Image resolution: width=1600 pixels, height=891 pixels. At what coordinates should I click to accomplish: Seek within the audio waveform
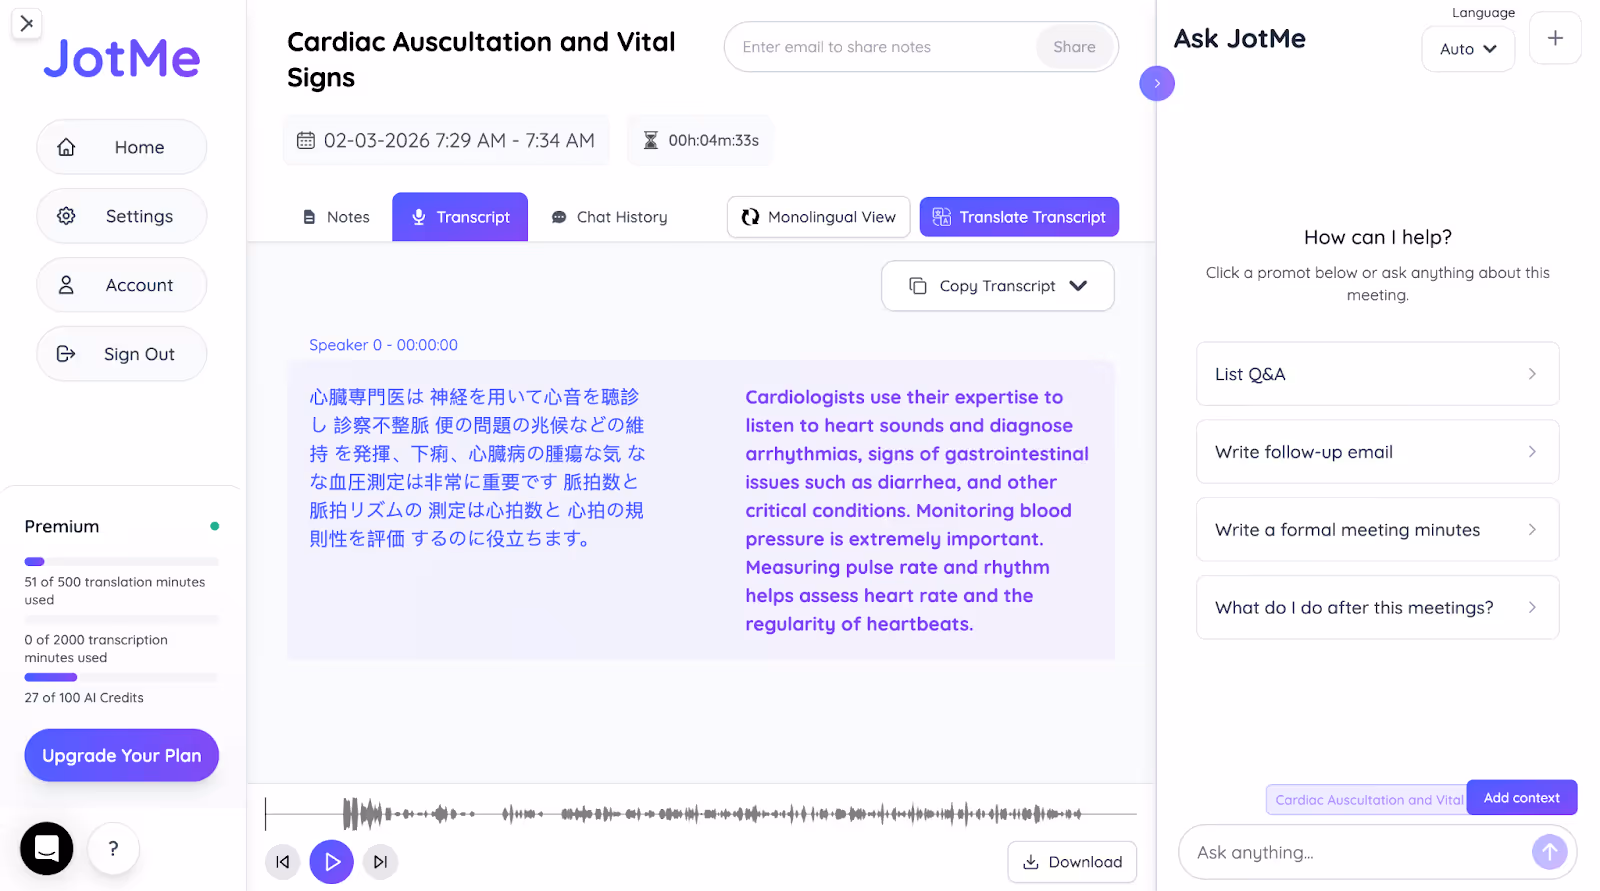(700, 814)
